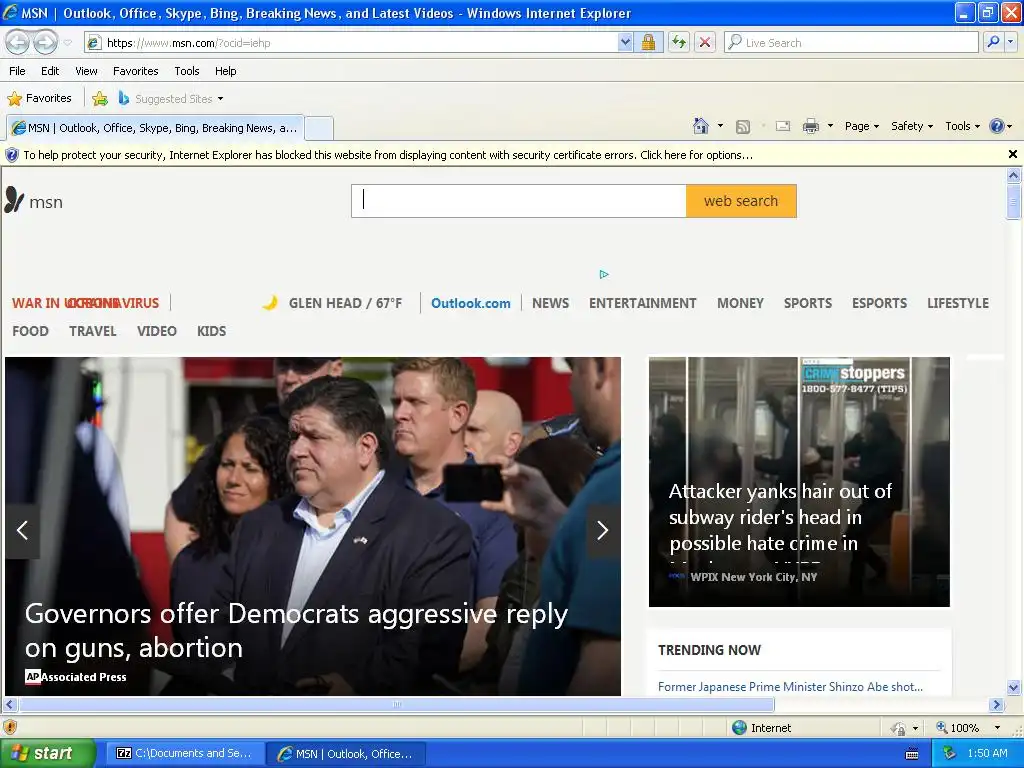Open Suggested Sites dropdown
The width and height of the screenshot is (1024, 768).
(171, 99)
